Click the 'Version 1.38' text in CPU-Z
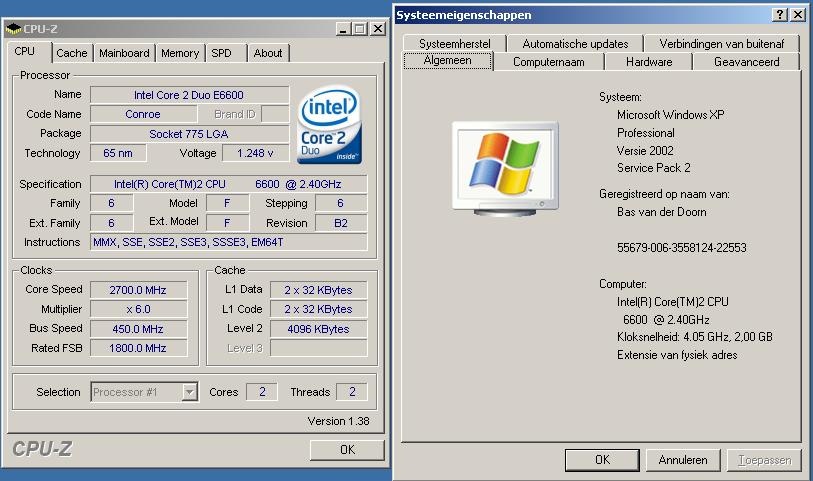Image resolution: width=813 pixels, height=481 pixels. coord(339,421)
